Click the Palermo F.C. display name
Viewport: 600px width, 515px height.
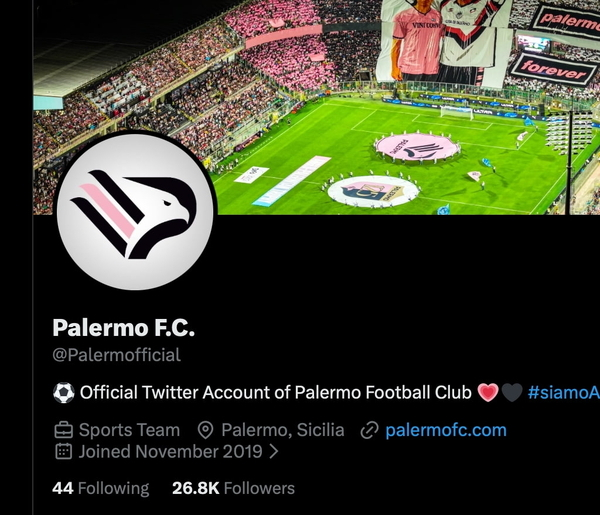point(124,328)
